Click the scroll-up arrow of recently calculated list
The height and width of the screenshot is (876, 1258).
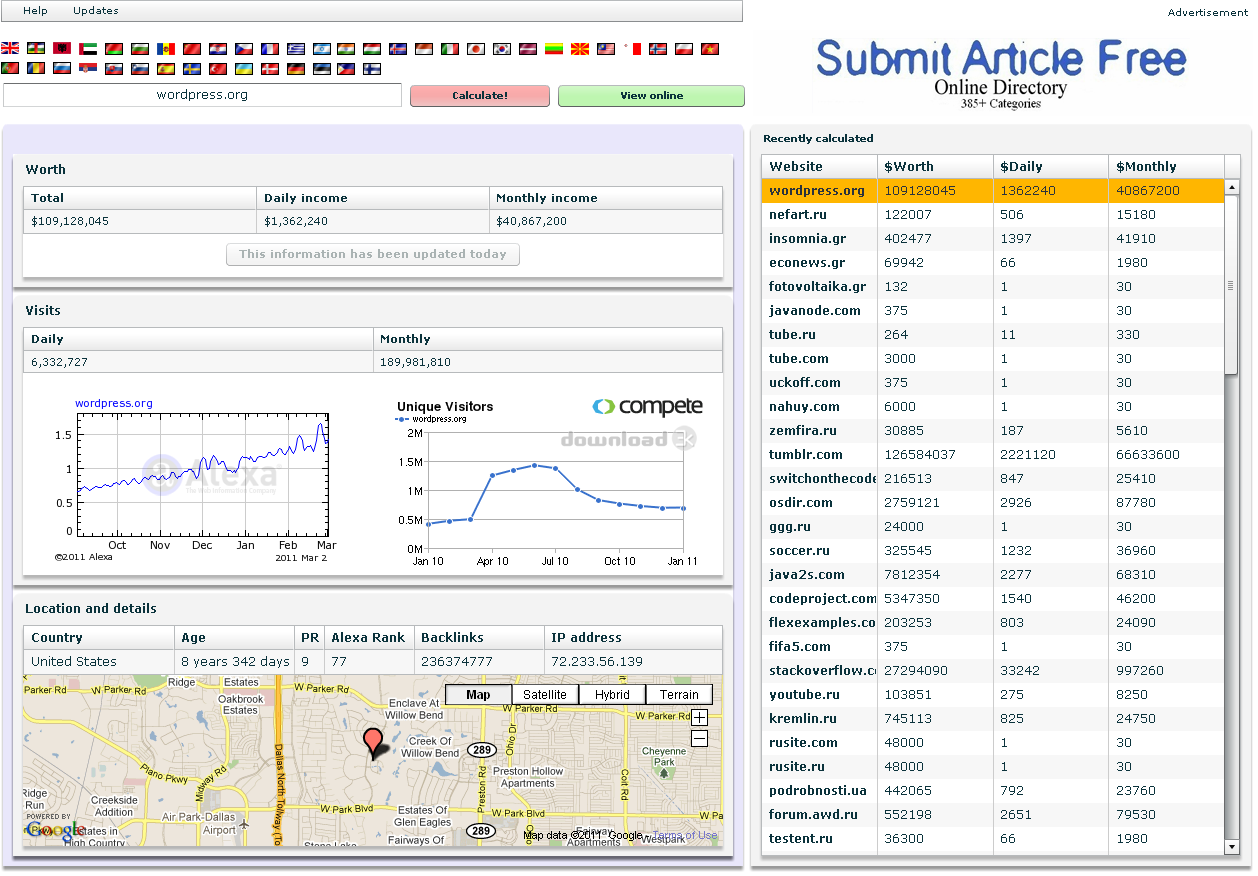point(1232,187)
